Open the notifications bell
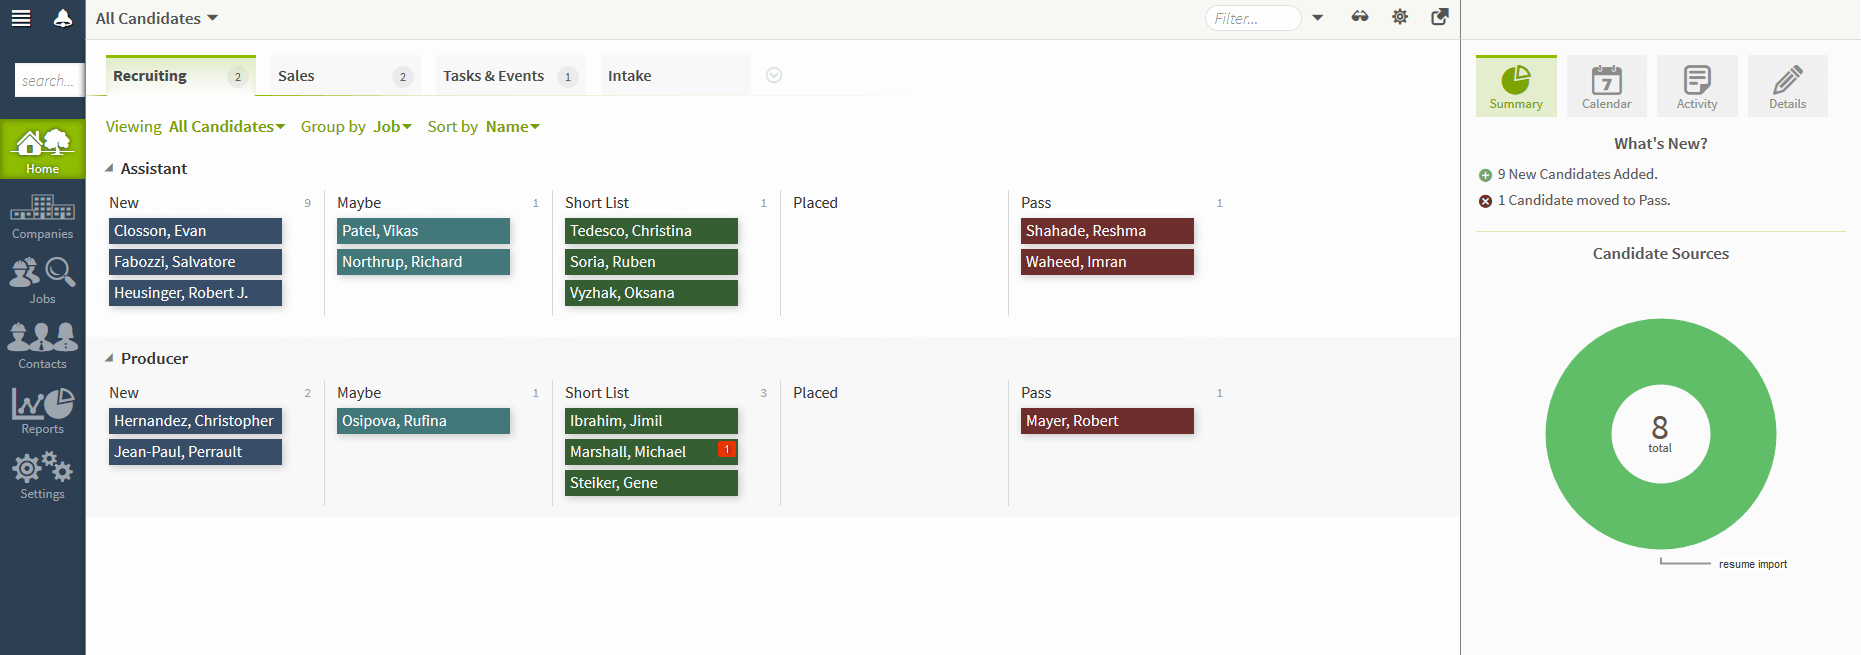 point(63,18)
